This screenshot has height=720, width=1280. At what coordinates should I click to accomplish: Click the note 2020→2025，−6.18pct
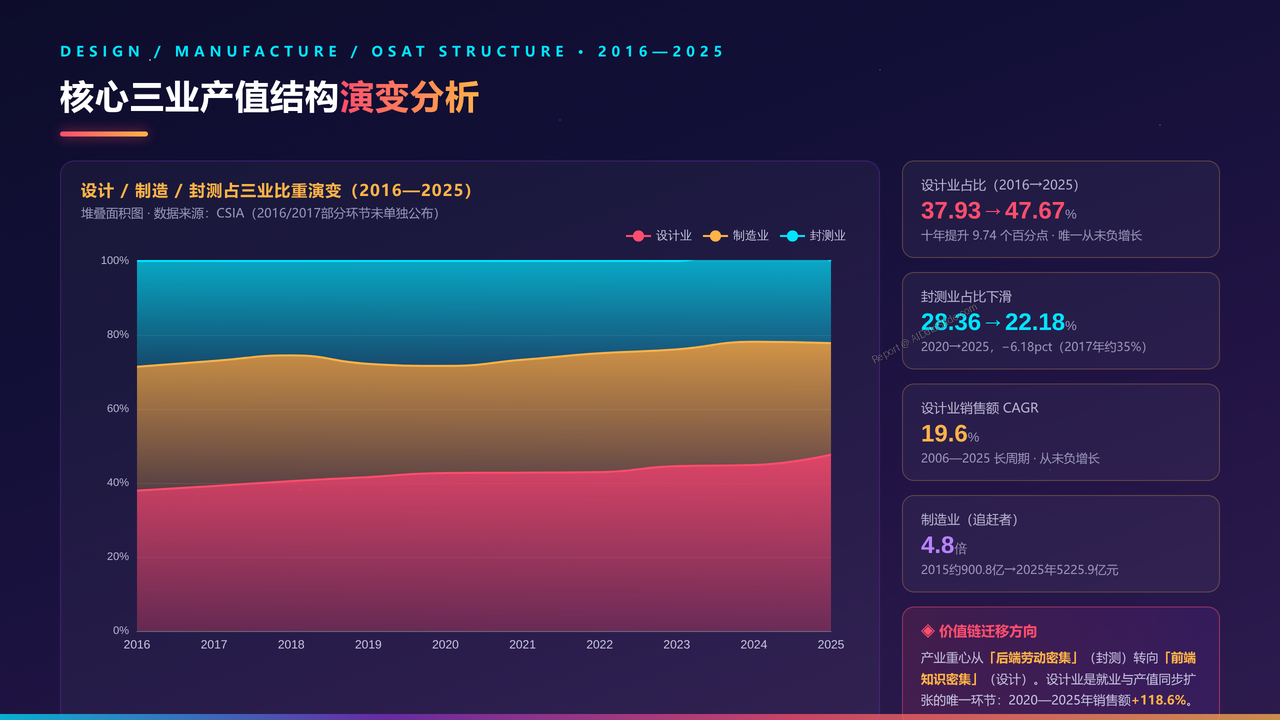[1034, 347]
